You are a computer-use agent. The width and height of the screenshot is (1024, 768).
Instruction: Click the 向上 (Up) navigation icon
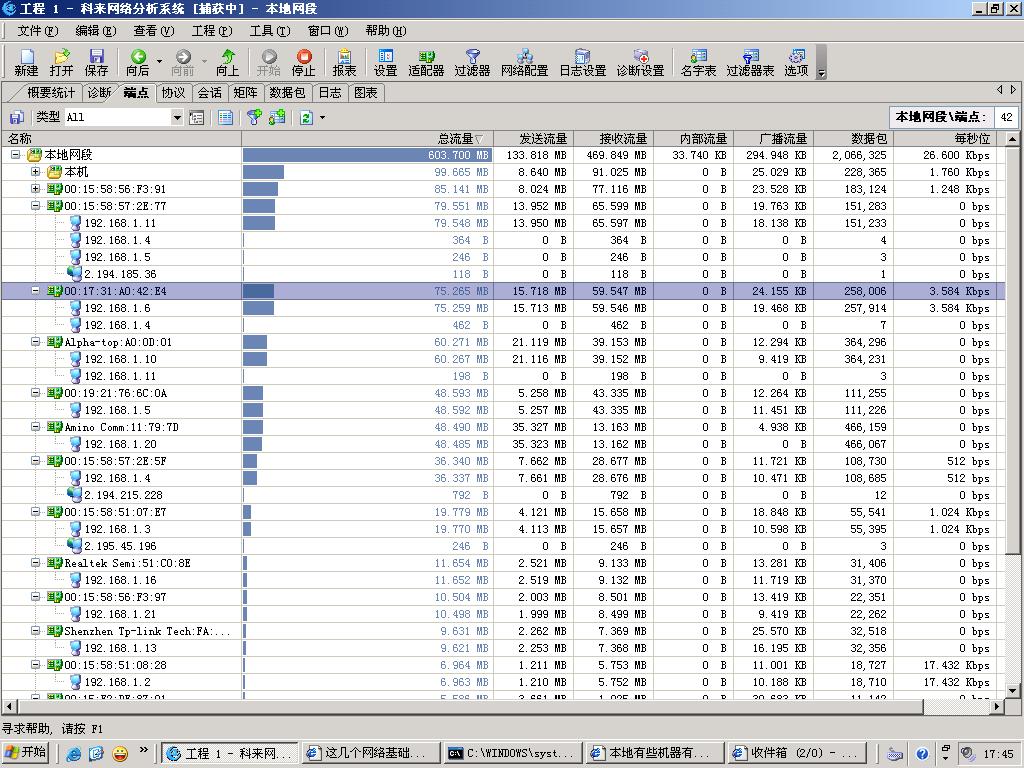point(228,62)
